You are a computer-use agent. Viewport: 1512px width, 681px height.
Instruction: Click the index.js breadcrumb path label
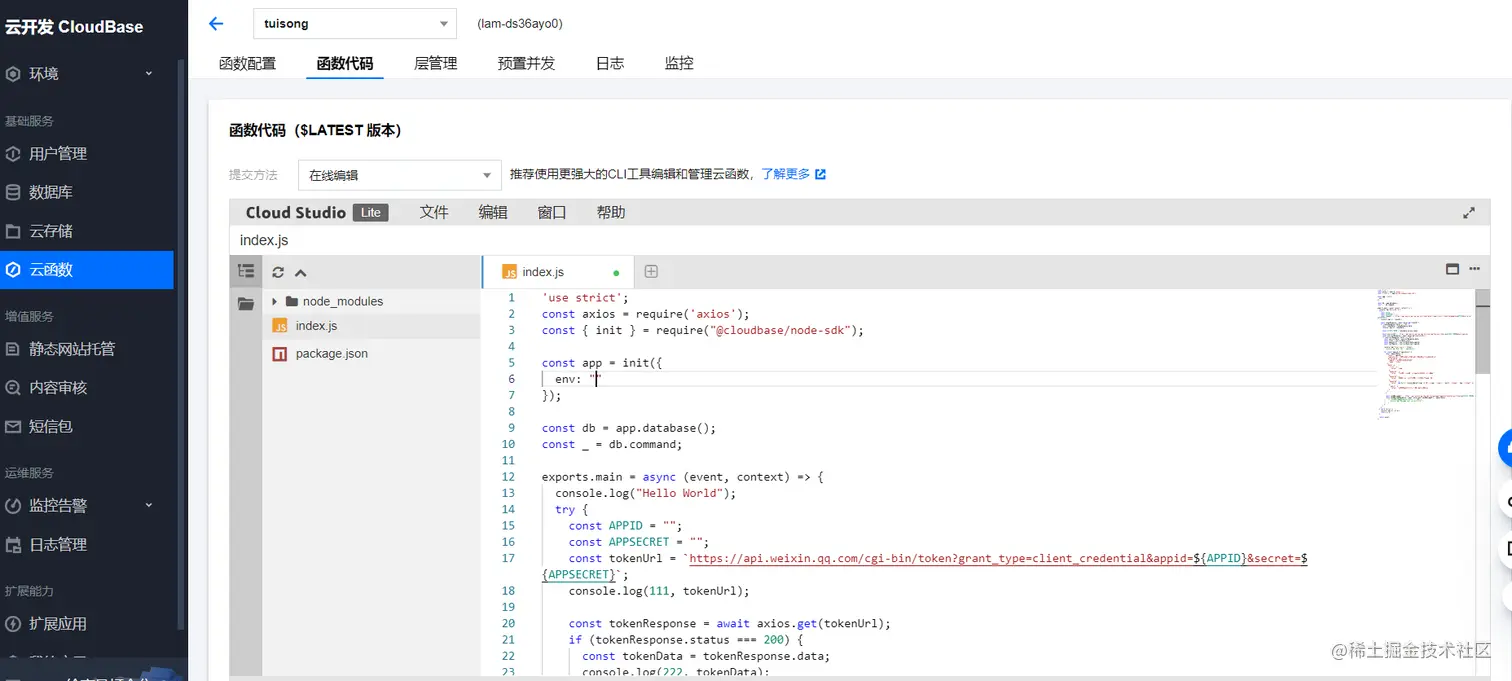coord(264,241)
